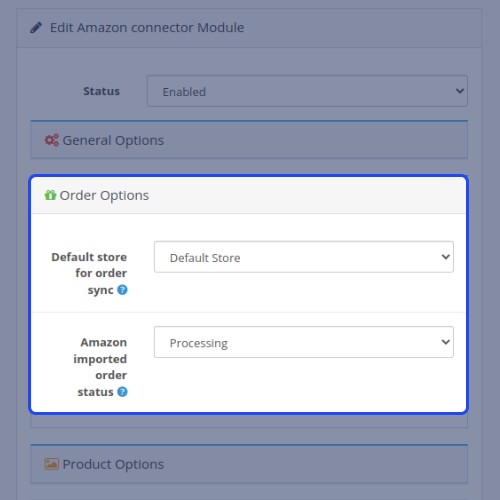500x500 pixels.
Task: Open the Status Enabled dropdown
Action: pos(307,91)
